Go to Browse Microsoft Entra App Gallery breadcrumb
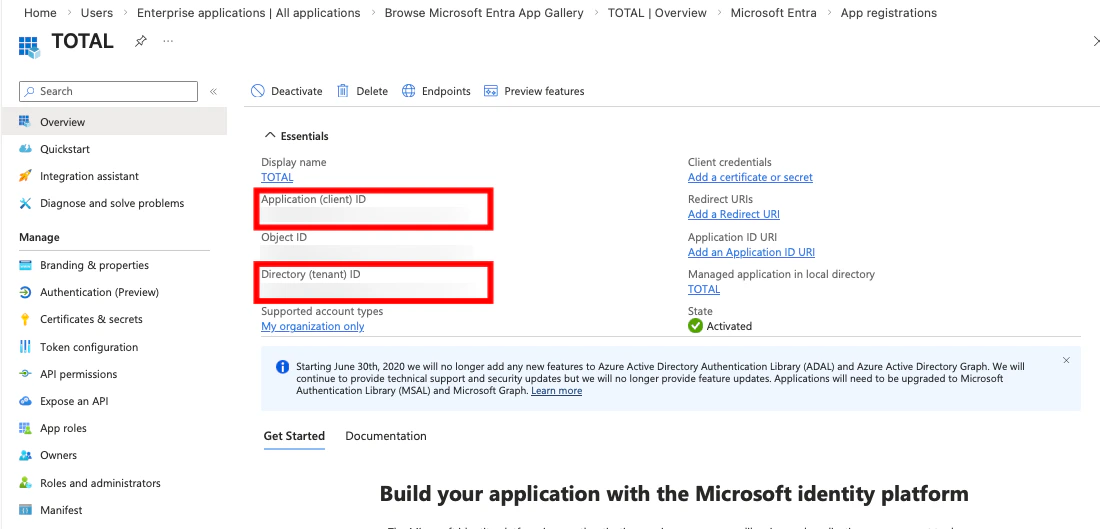Screen dimensions: 1100x529 [484, 13]
